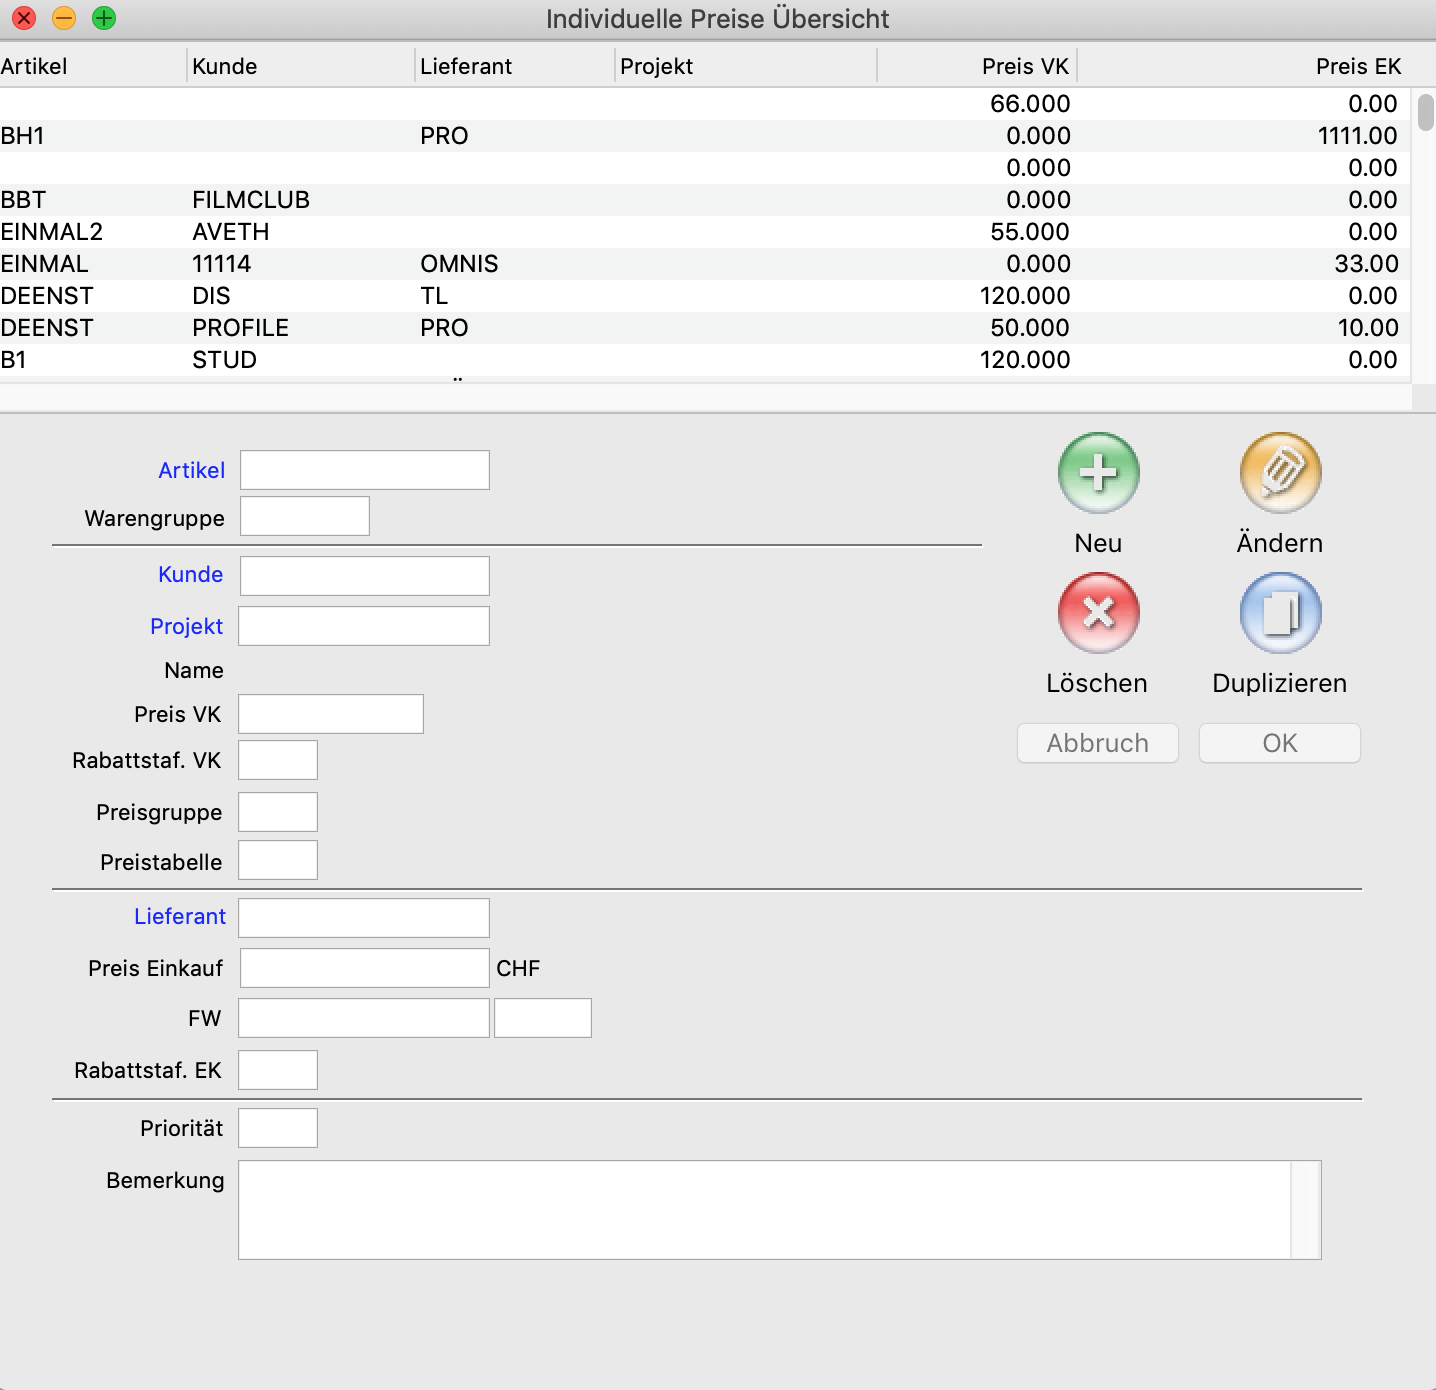Click the blue Duplizieren copy icon
The image size is (1436, 1390).
pyautogui.click(x=1280, y=613)
